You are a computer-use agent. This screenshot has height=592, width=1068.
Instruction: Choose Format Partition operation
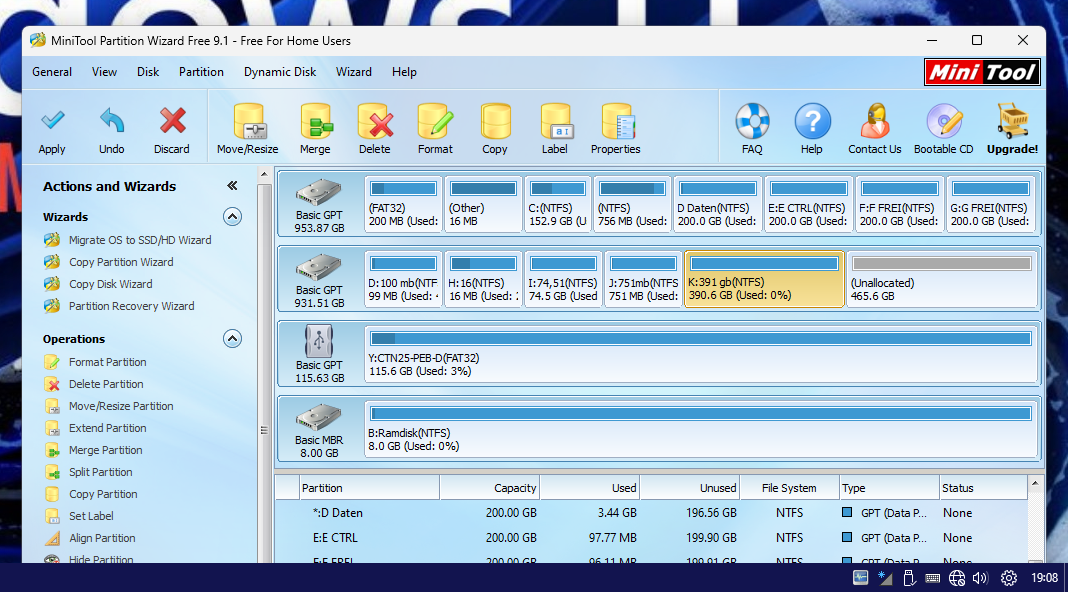[x=108, y=362]
